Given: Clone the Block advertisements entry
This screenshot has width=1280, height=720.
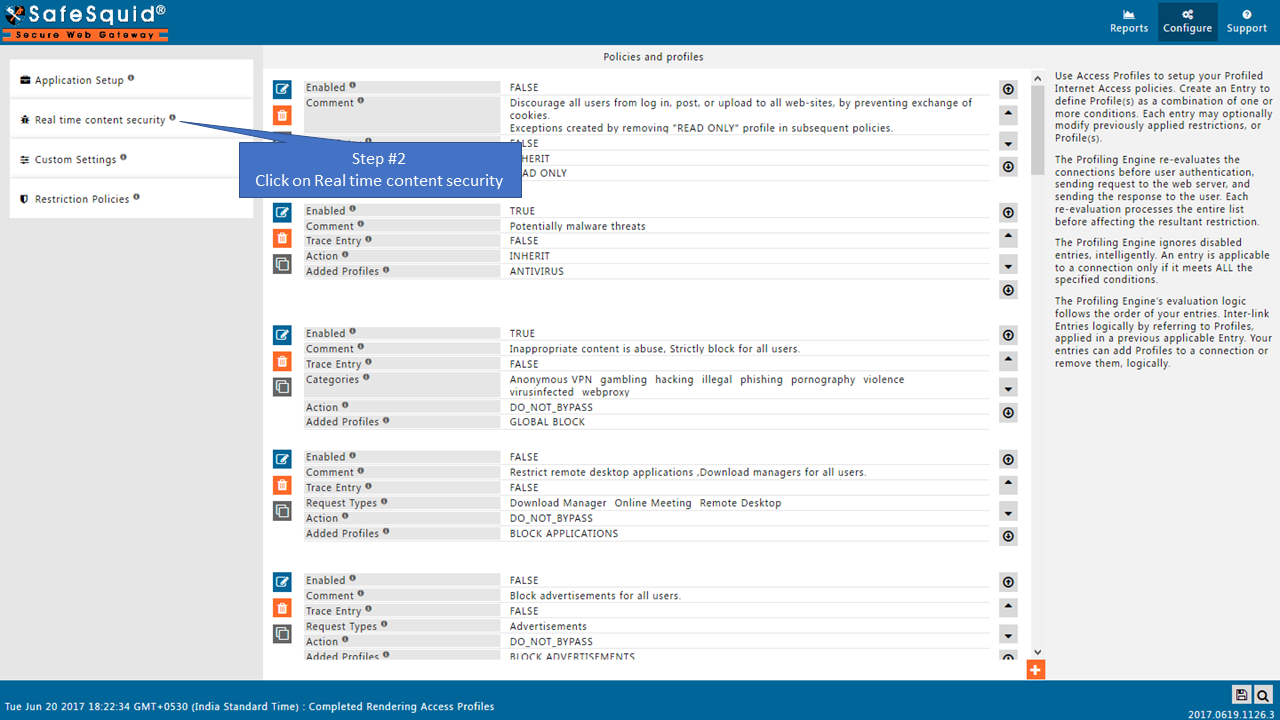Looking at the screenshot, I should coord(282,634).
